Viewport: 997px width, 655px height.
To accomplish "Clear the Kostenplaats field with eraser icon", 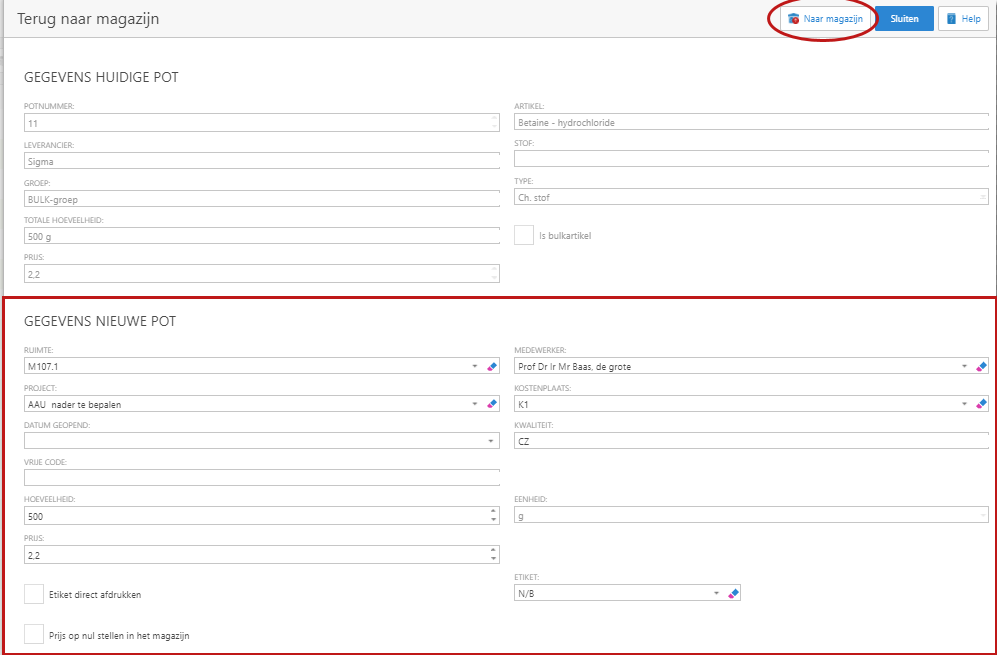I will [x=981, y=404].
